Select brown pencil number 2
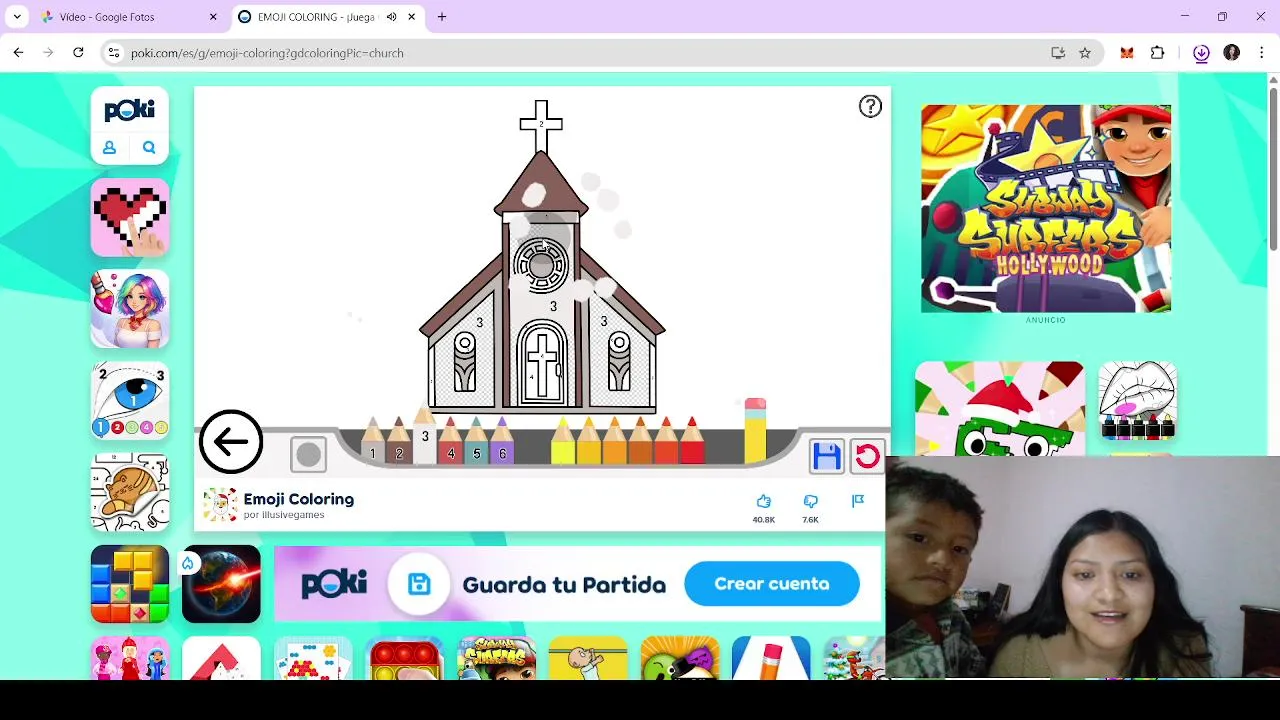 (x=398, y=441)
